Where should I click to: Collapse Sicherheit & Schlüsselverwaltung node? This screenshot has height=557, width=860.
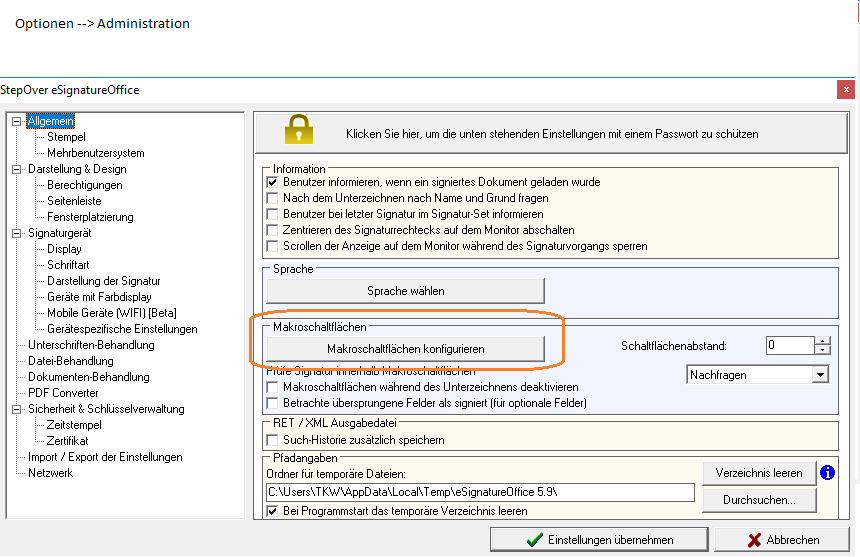pyautogui.click(x=17, y=409)
